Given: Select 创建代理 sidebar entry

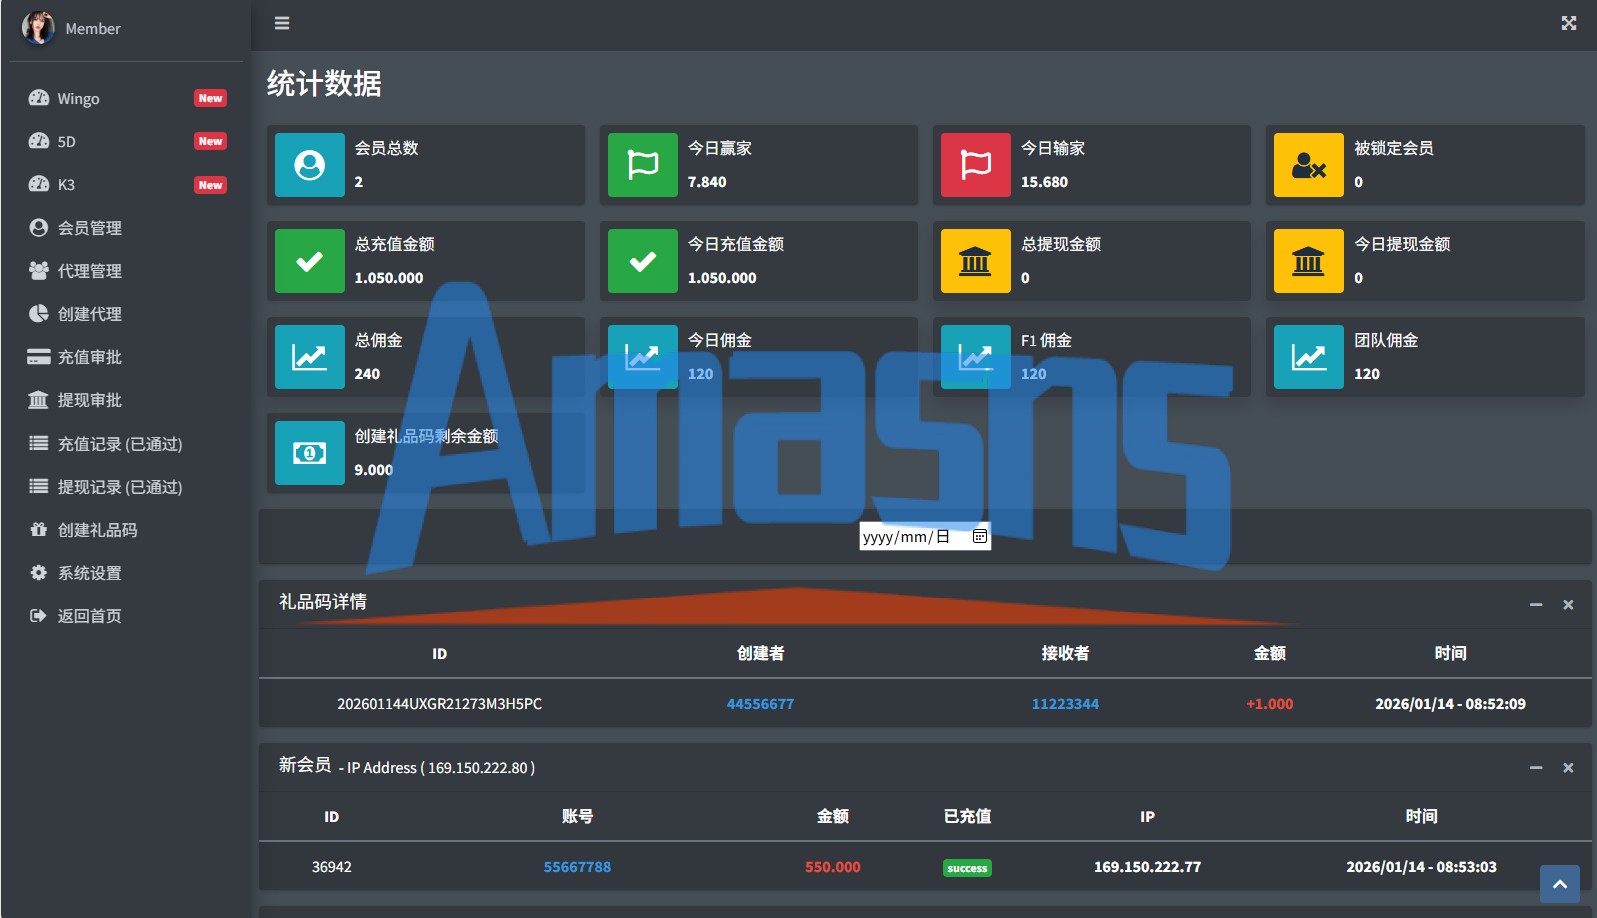Looking at the screenshot, I should point(126,314).
